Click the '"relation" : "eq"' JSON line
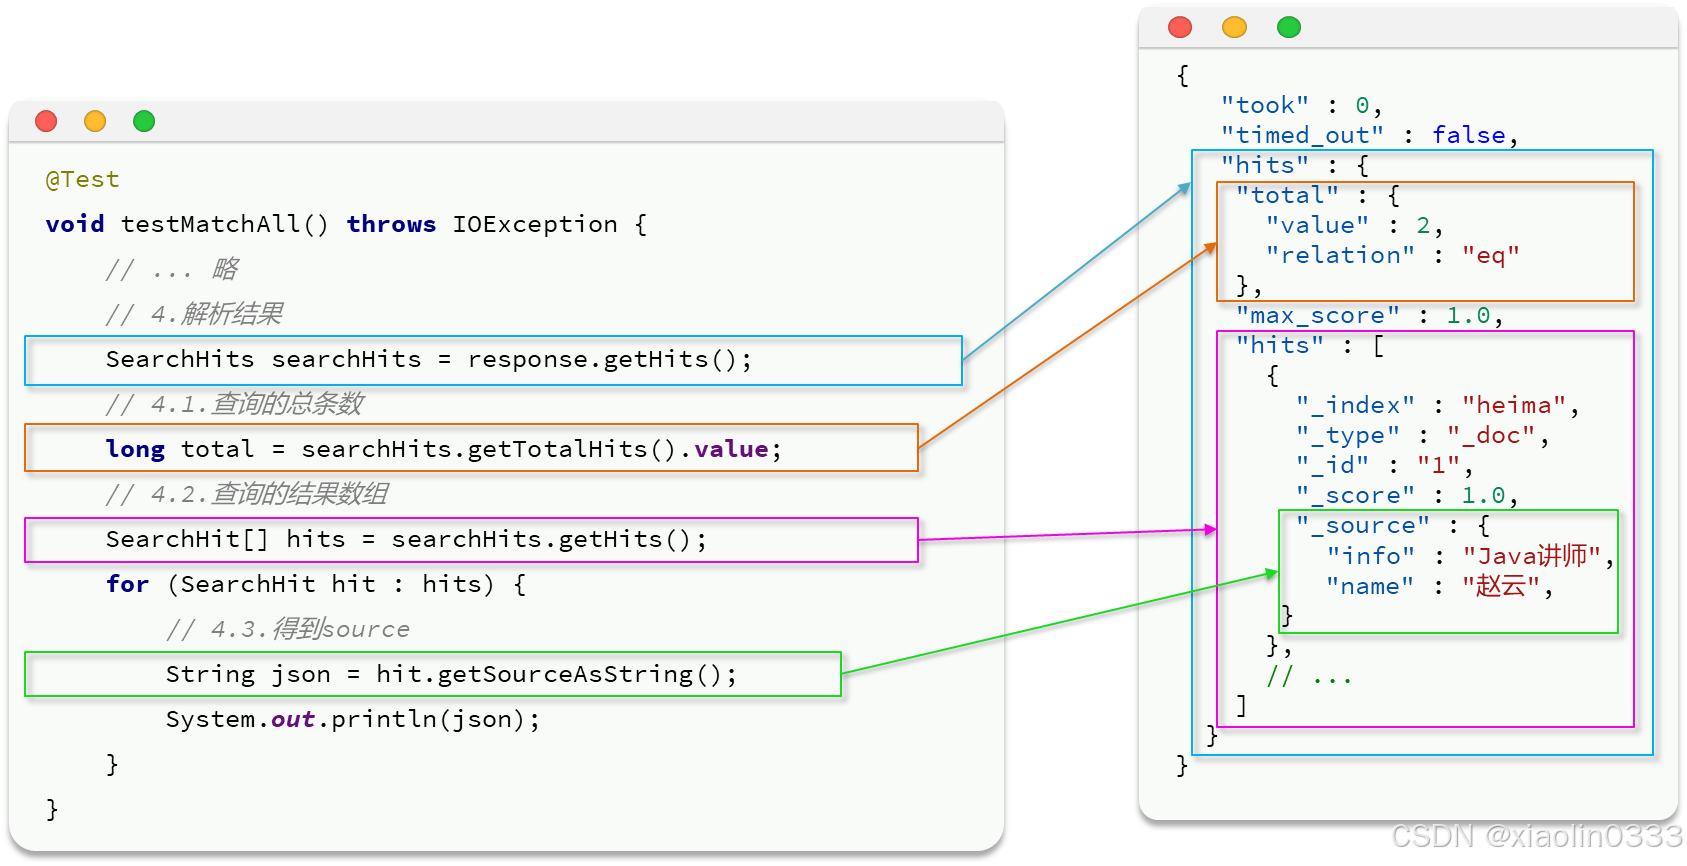Viewport: 1687px width, 866px height. 1392,255
